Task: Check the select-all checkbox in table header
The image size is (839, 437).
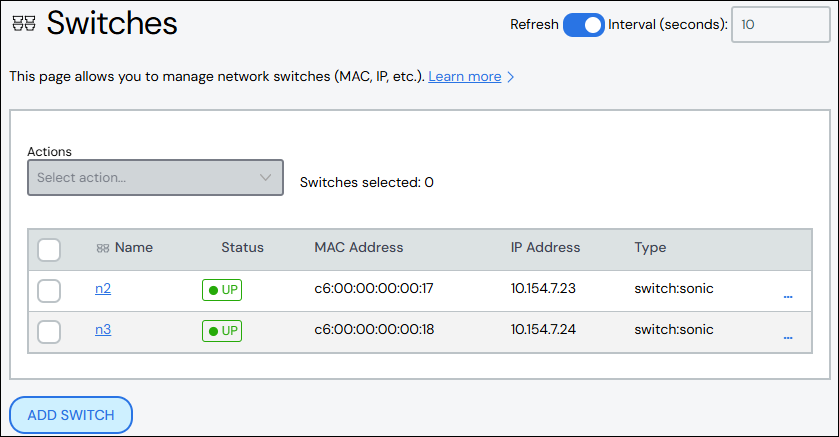Action: [49, 249]
